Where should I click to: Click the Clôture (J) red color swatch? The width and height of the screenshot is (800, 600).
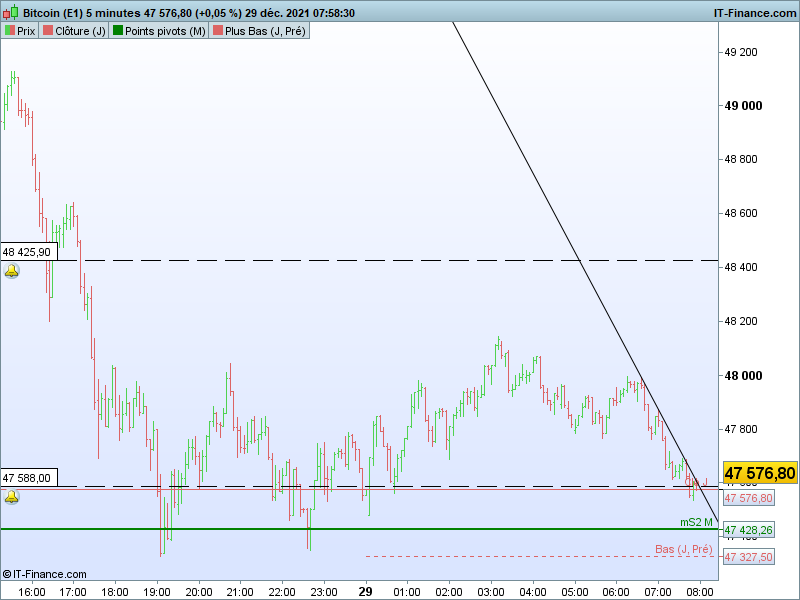click(x=48, y=31)
